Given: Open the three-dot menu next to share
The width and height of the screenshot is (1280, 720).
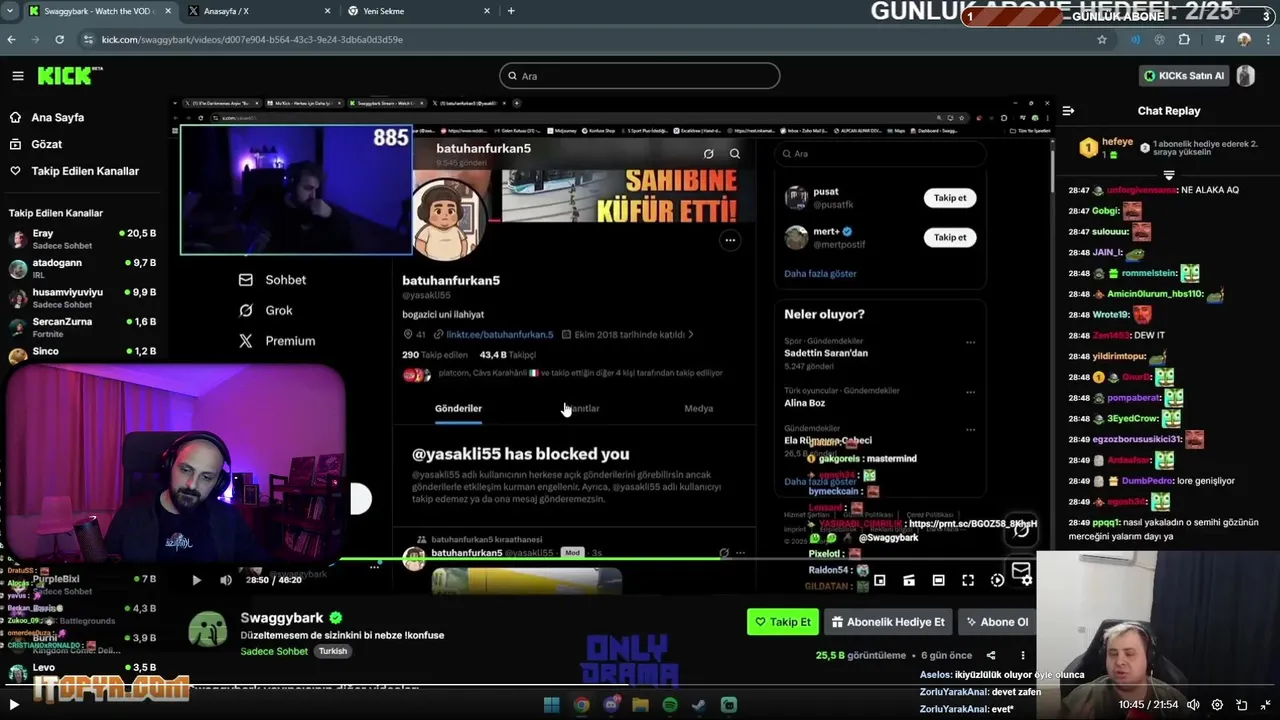Looking at the screenshot, I should pos(1022,656).
